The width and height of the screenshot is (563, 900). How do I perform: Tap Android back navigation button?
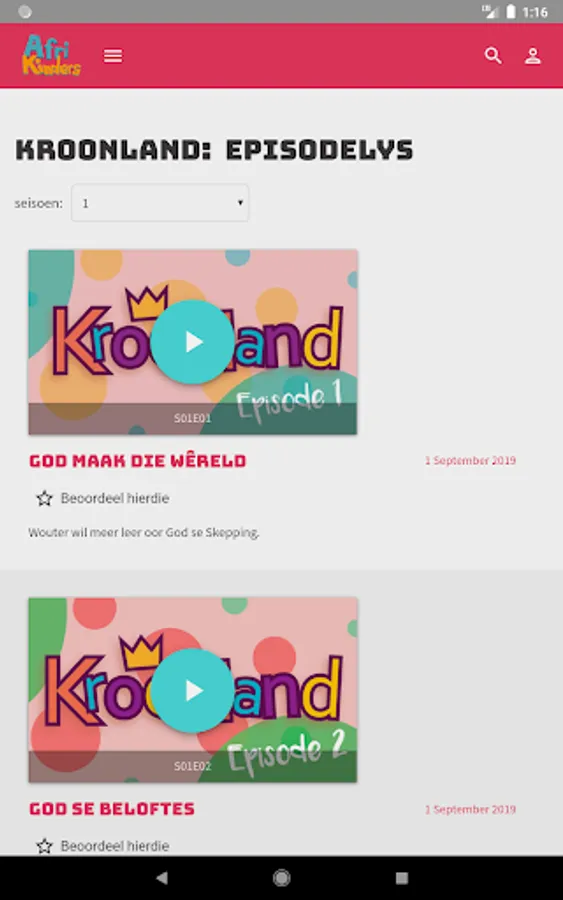click(x=162, y=878)
